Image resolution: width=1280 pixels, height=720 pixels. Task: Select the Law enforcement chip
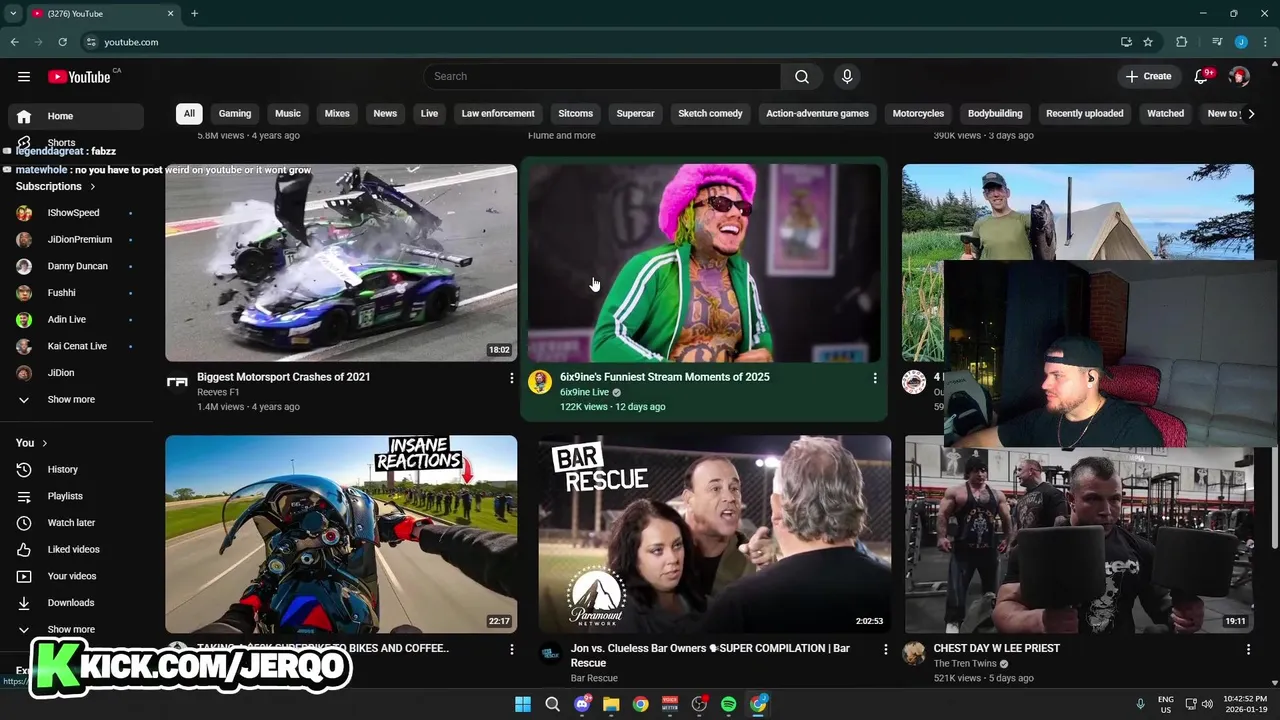click(498, 114)
